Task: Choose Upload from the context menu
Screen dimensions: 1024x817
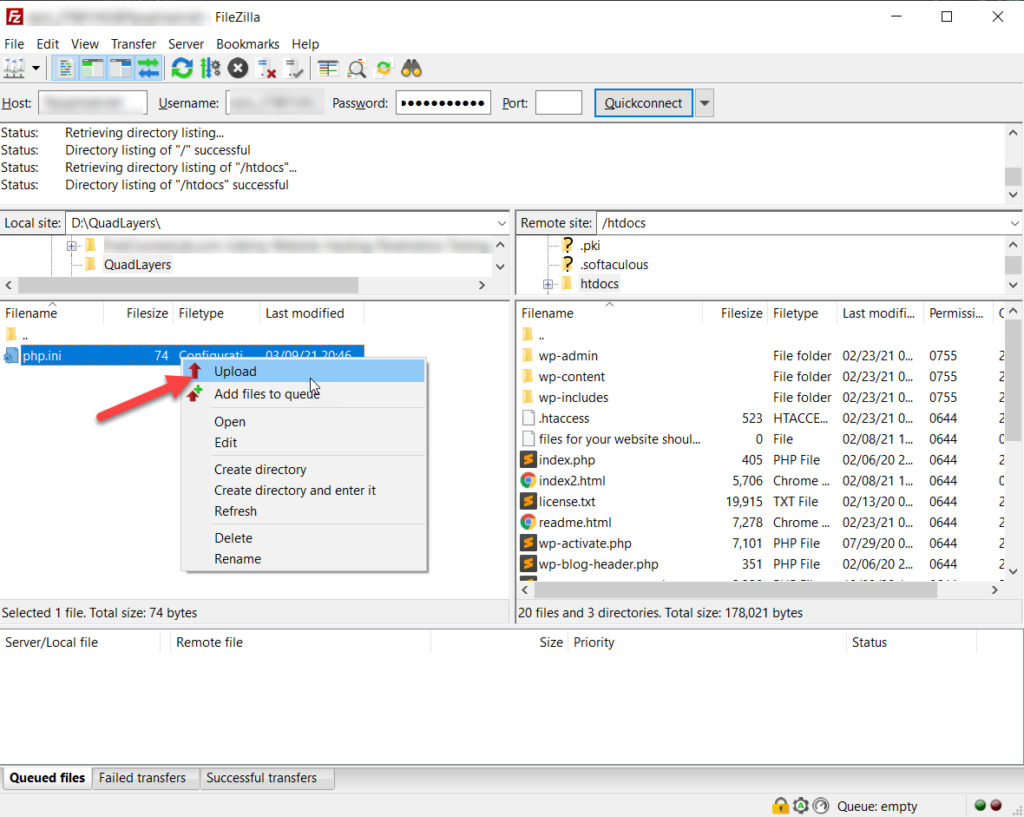Action: tap(304, 371)
